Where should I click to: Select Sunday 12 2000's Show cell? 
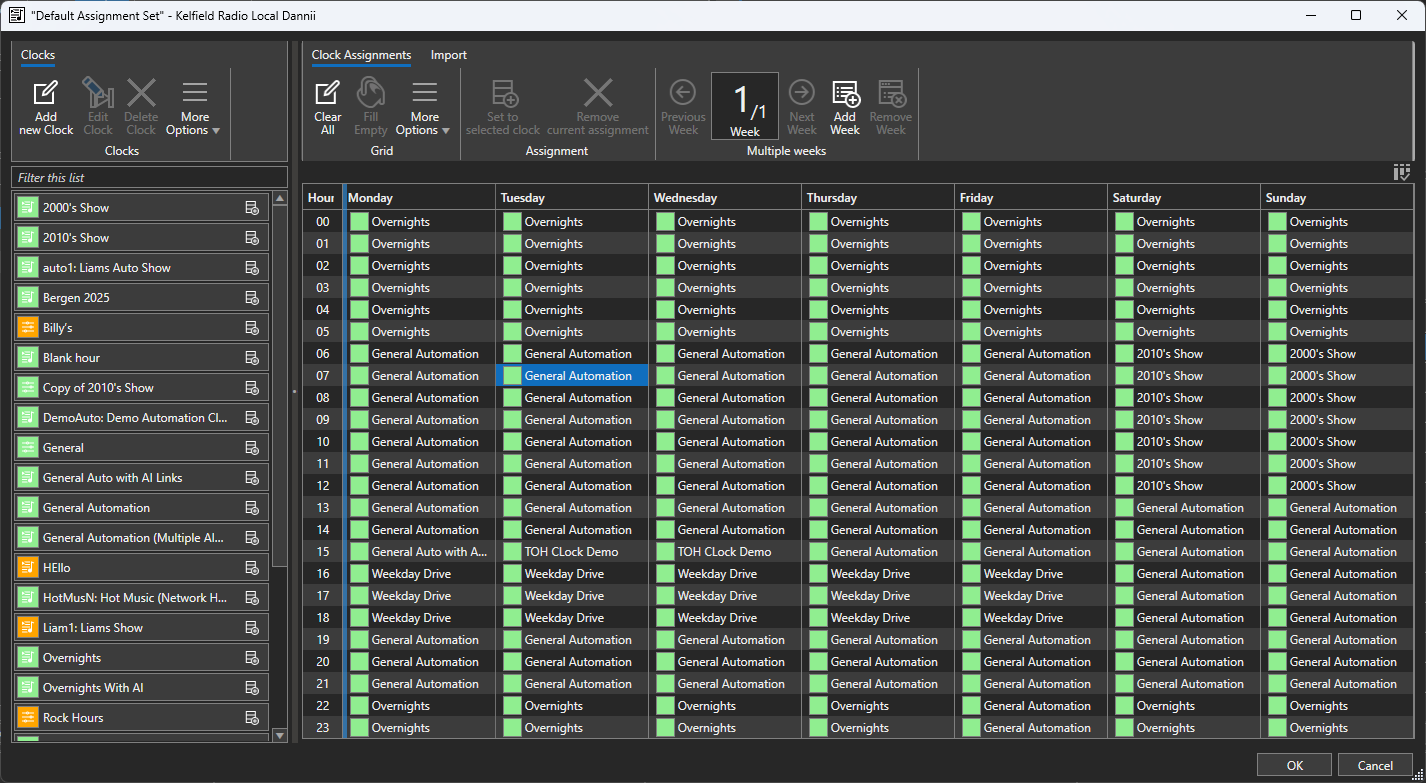(x=1337, y=486)
